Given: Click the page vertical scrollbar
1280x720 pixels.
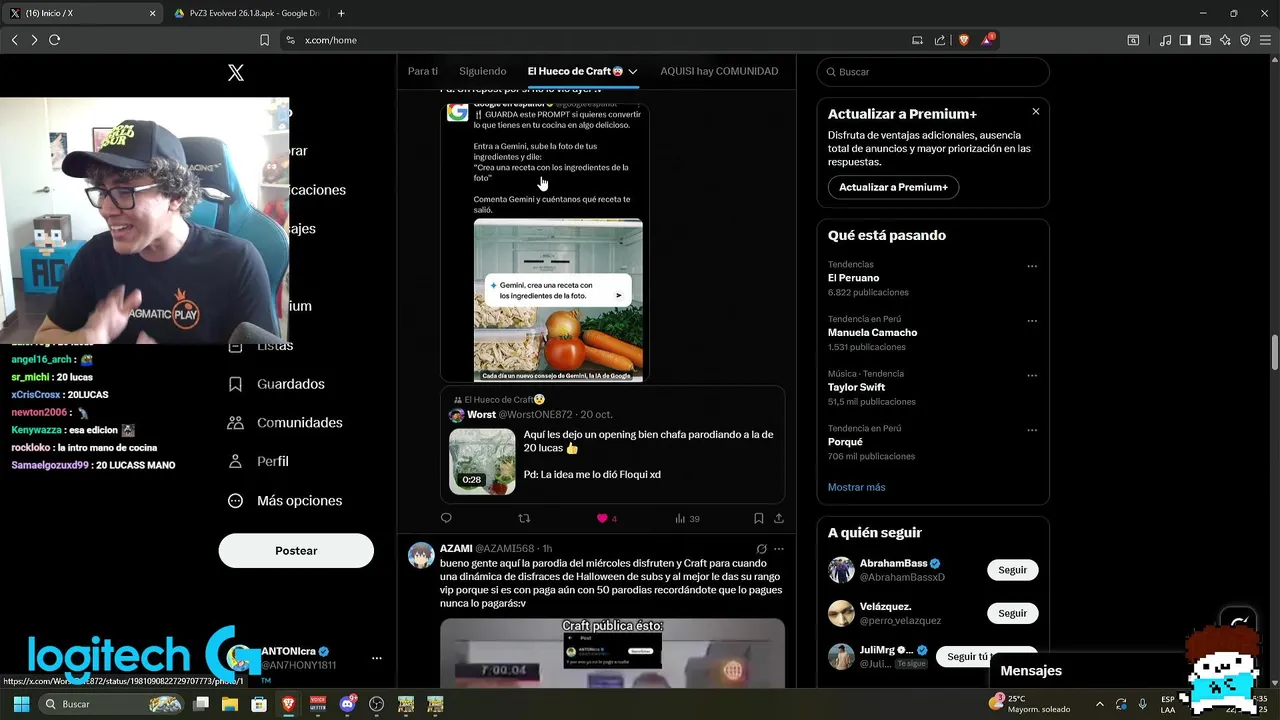Looking at the screenshot, I should (1274, 353).
